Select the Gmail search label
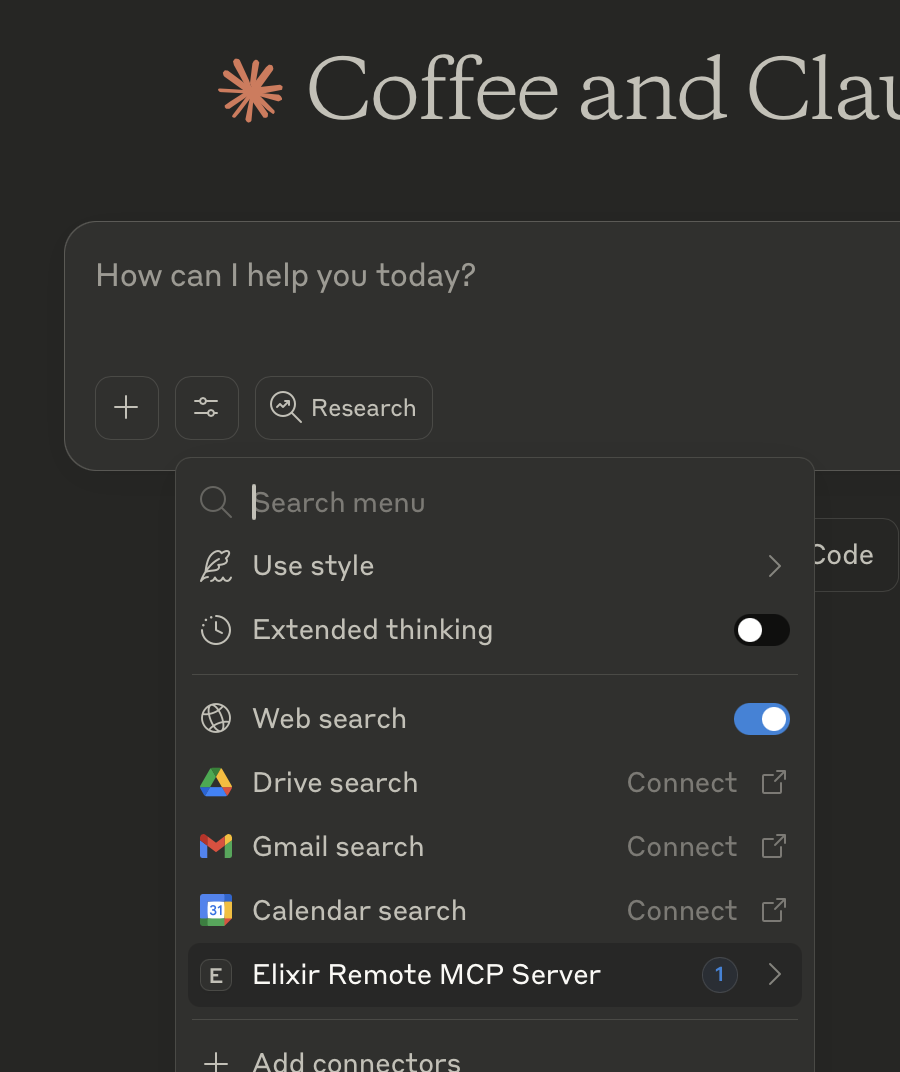The width and height of the screenshot is (900, 1072). tap(339, 846)
